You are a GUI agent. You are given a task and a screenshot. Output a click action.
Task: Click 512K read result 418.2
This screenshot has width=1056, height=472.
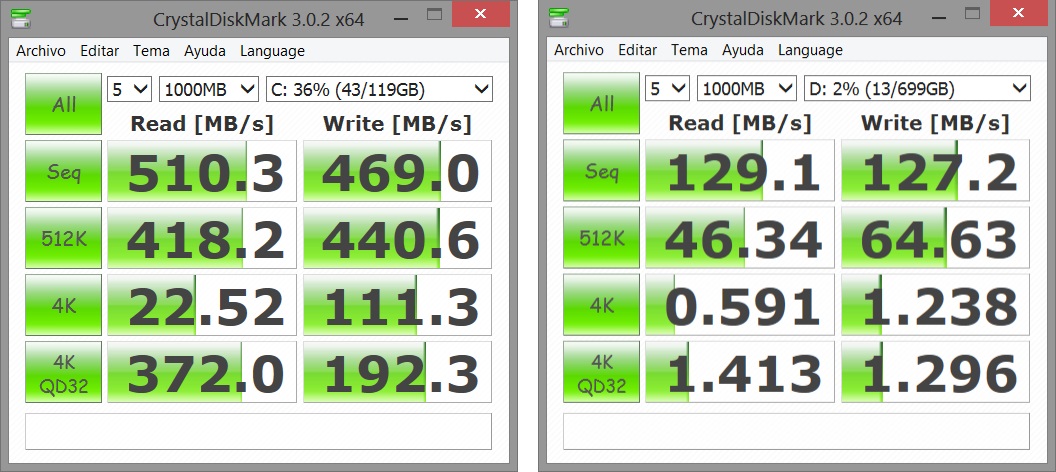pos(202,238)
